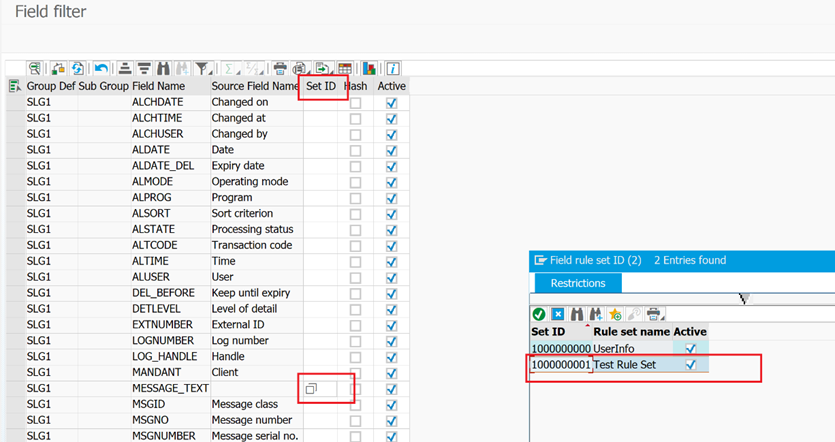Cancel the popup with blue X icon
Image resolution: width=835 pixels, height=442 pixels.
tap(558, 314)
